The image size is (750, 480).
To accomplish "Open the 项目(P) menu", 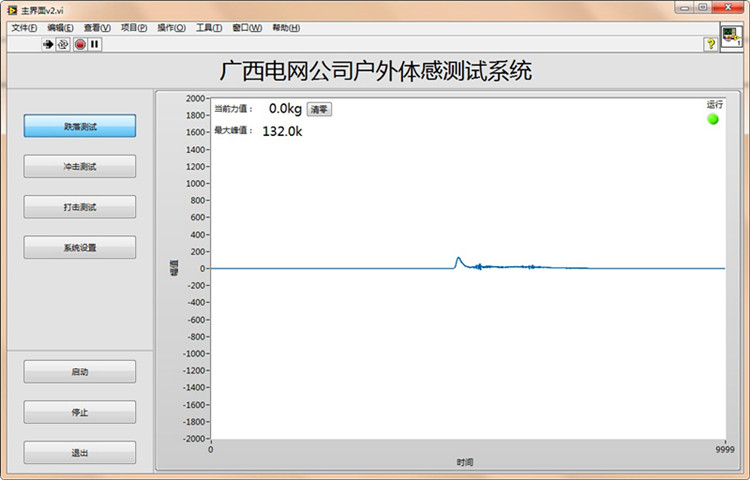I will [x=134, y=28].
